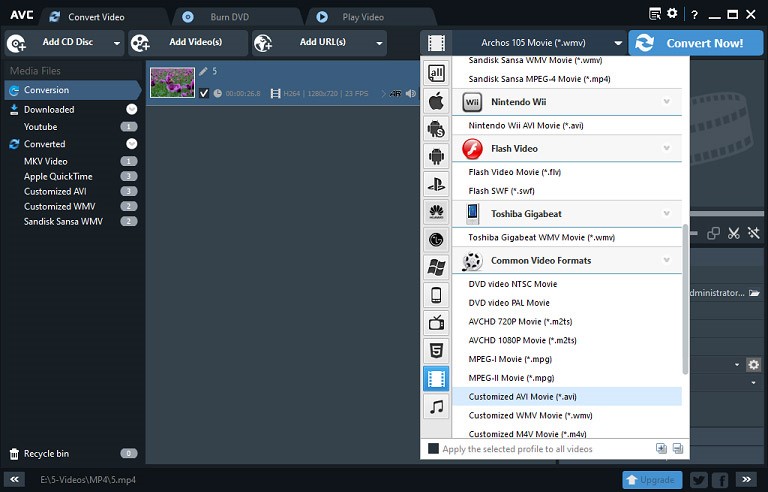Click the scissors trim video icon
Screen dimensions: 768x492
coord(733,233)
